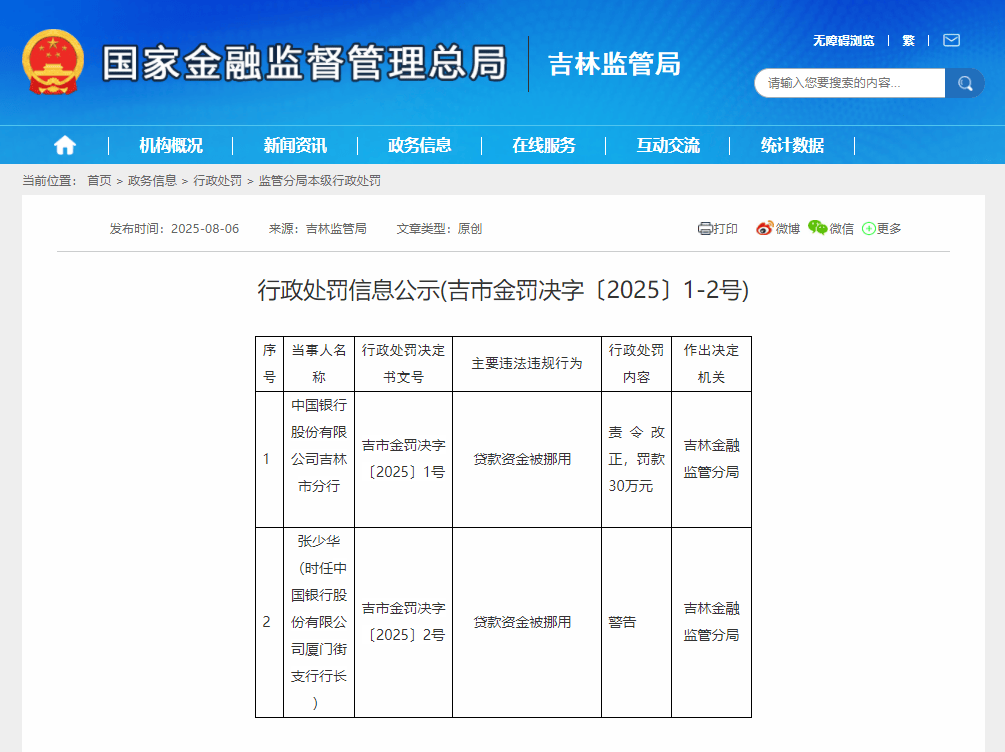This screenshot has width=1005, height=752.
Task: Click 政务信息 breadcrumb link
Action: [152, 181]
